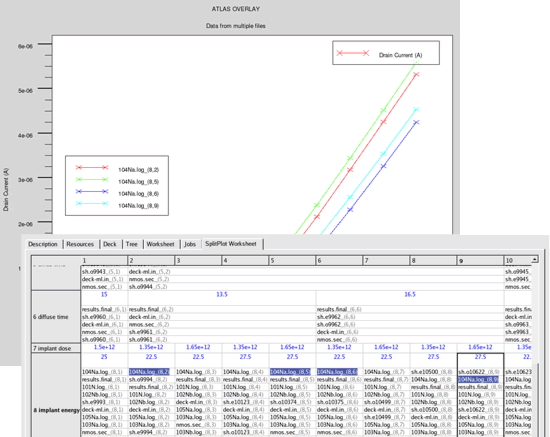This screenshot has height=437, width=550.
Task: Click the '7 implant dose' row header
Action: 56,348
